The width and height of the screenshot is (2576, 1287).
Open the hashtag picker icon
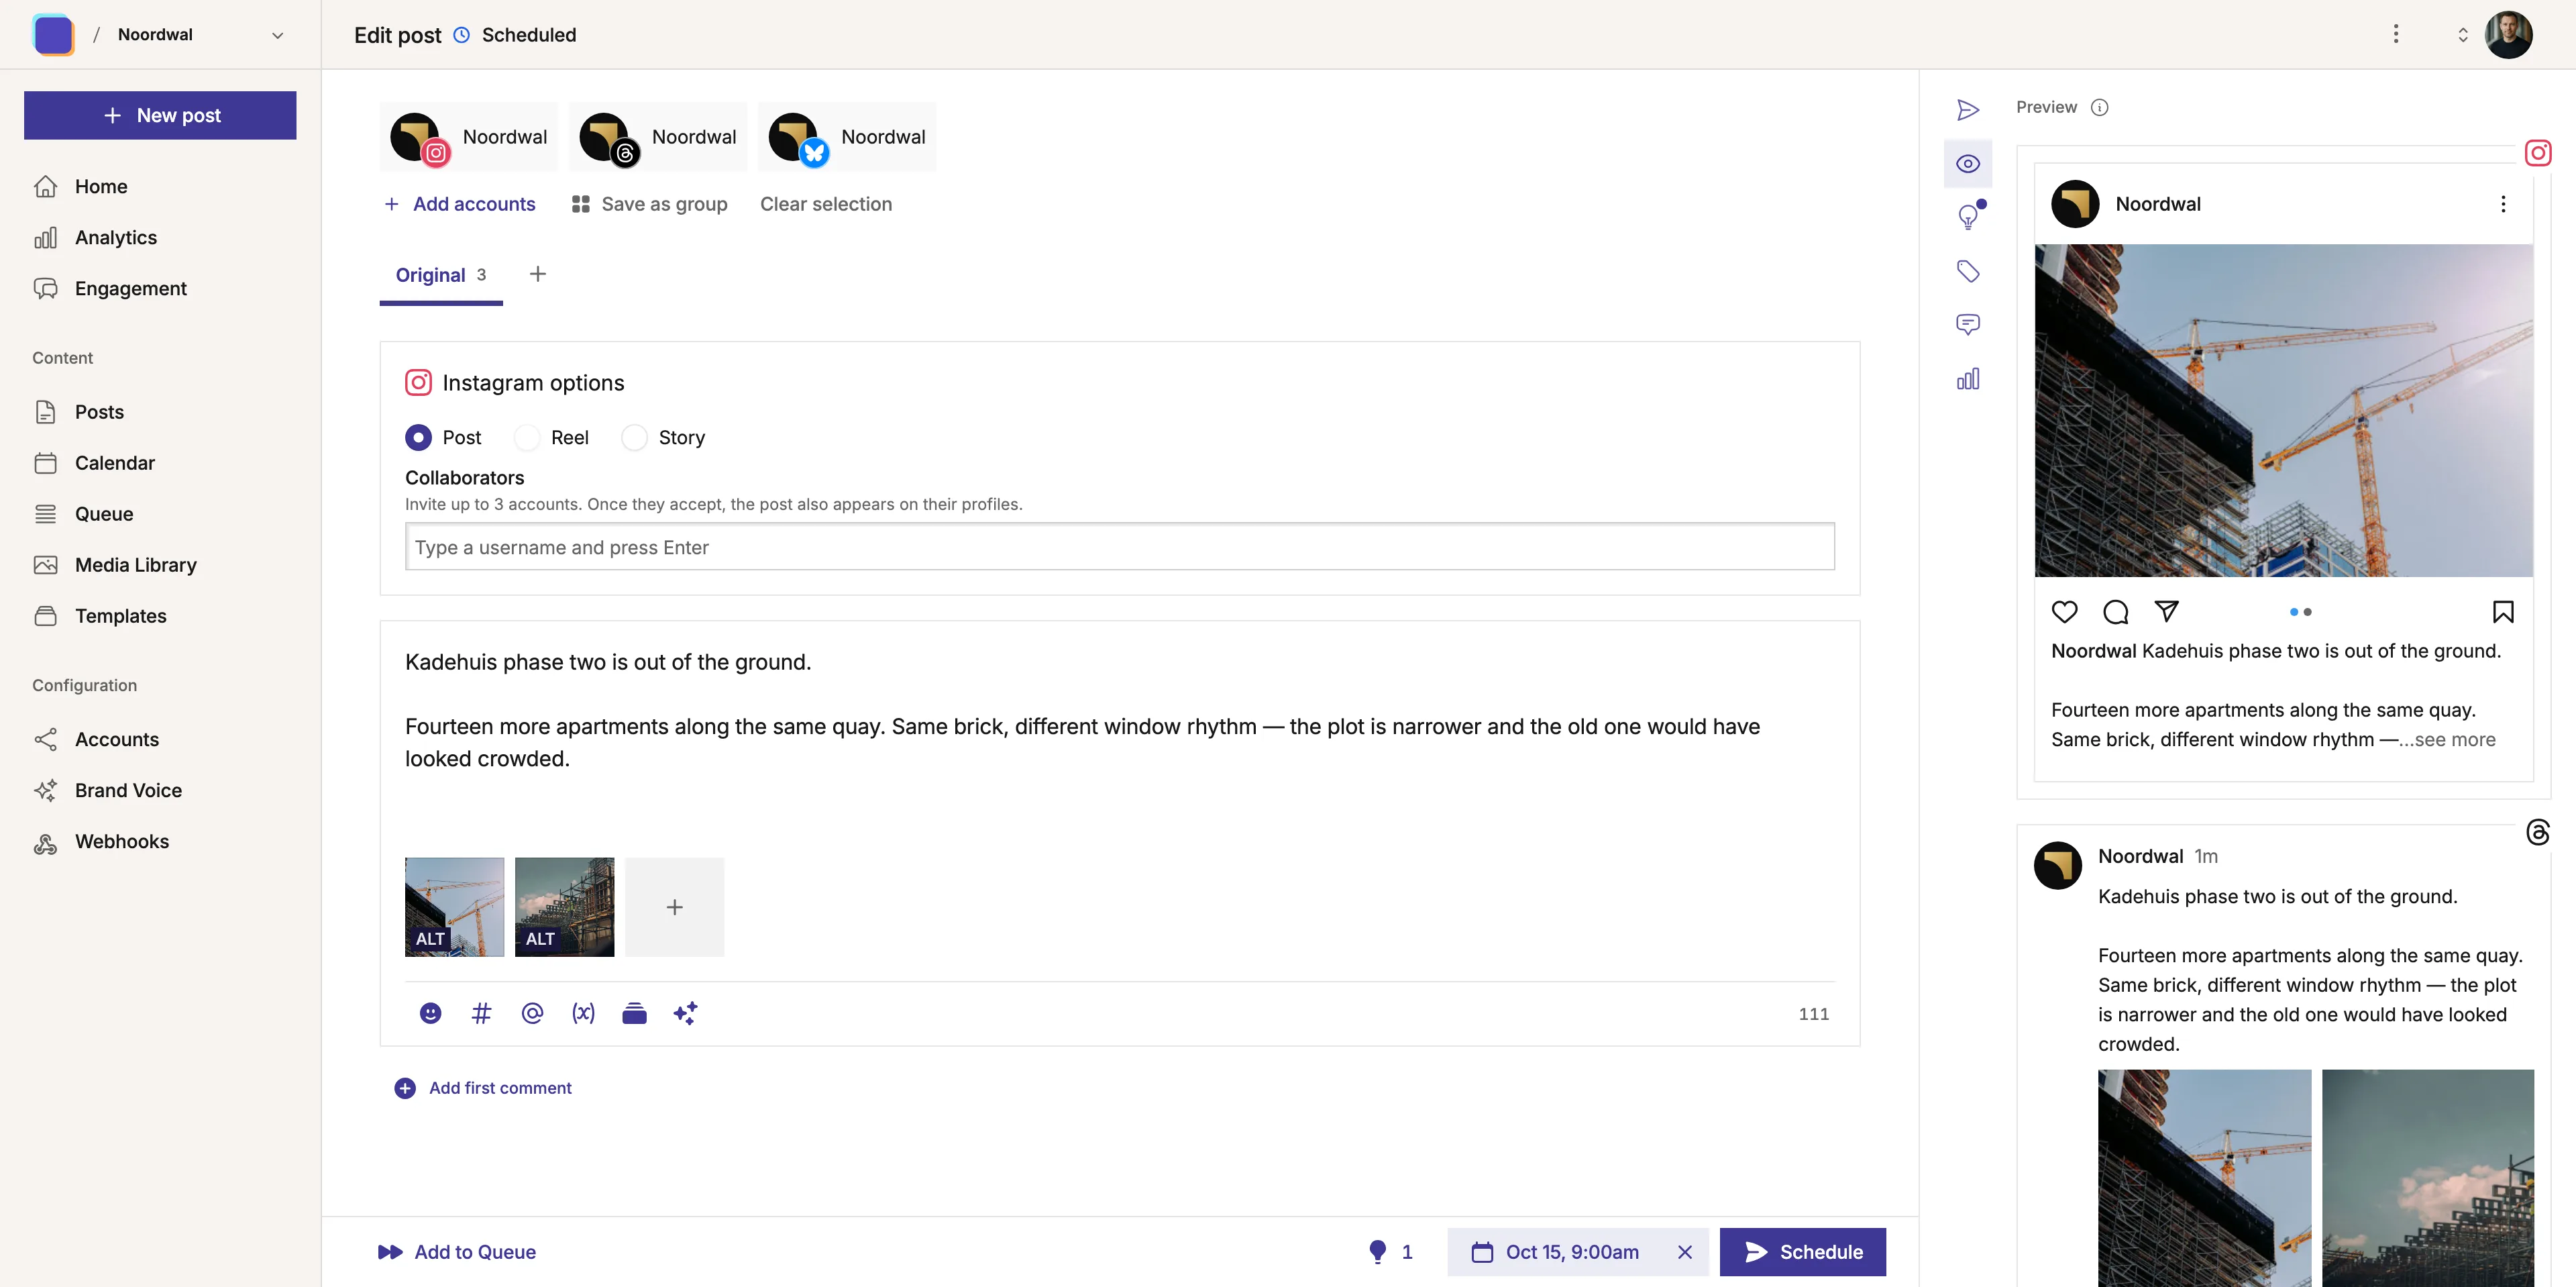point(481,1013)
